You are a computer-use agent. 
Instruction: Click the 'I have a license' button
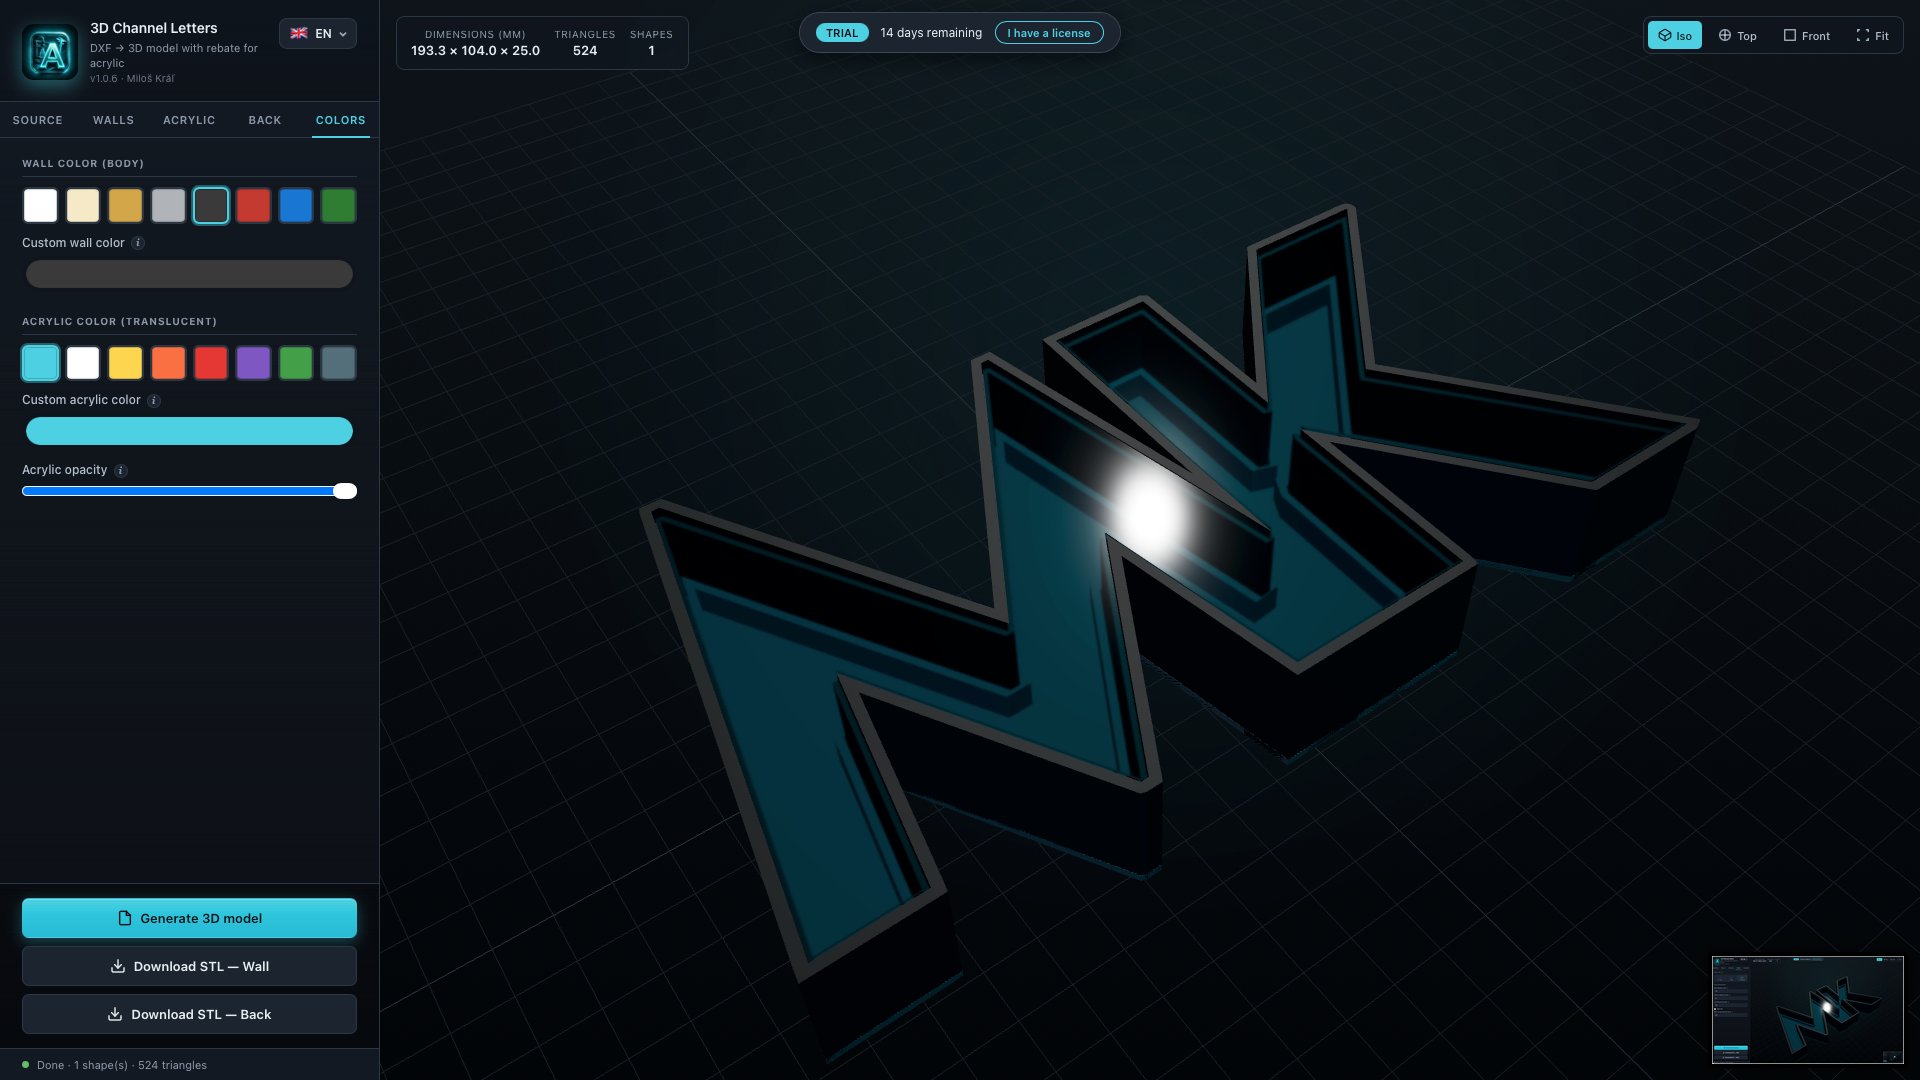coord(1049,33)
